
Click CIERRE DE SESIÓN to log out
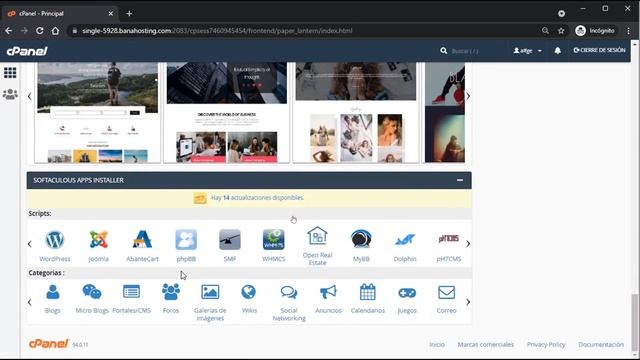[599, 50]
